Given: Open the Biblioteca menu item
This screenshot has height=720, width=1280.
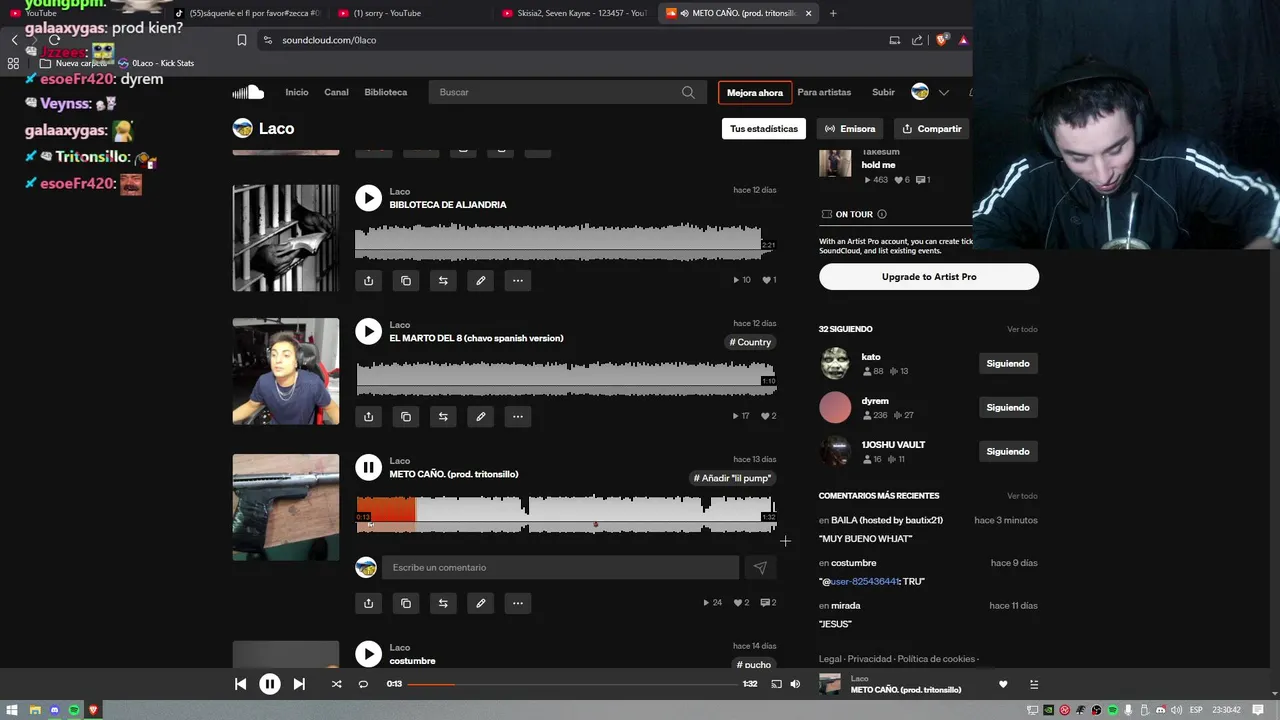Looking at the screenshot, I should click(386, 92).
